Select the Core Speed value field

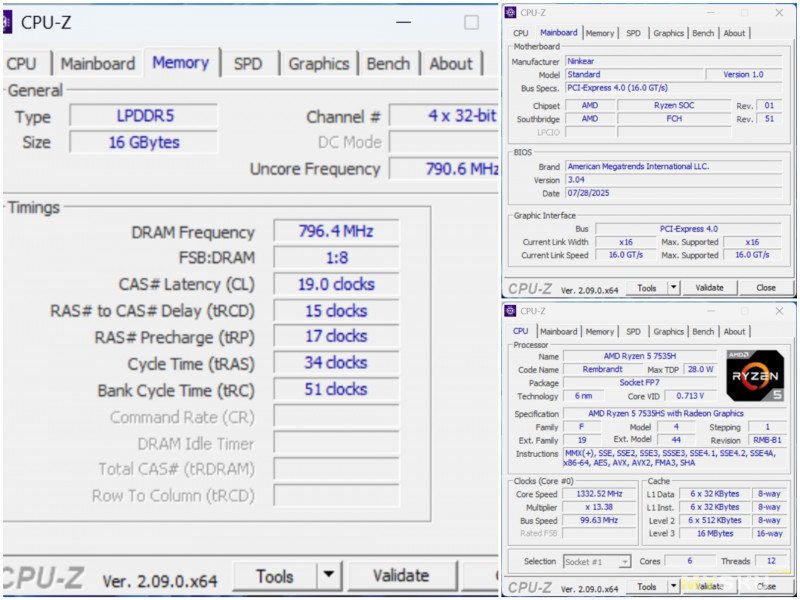click(x=599, y=494)
